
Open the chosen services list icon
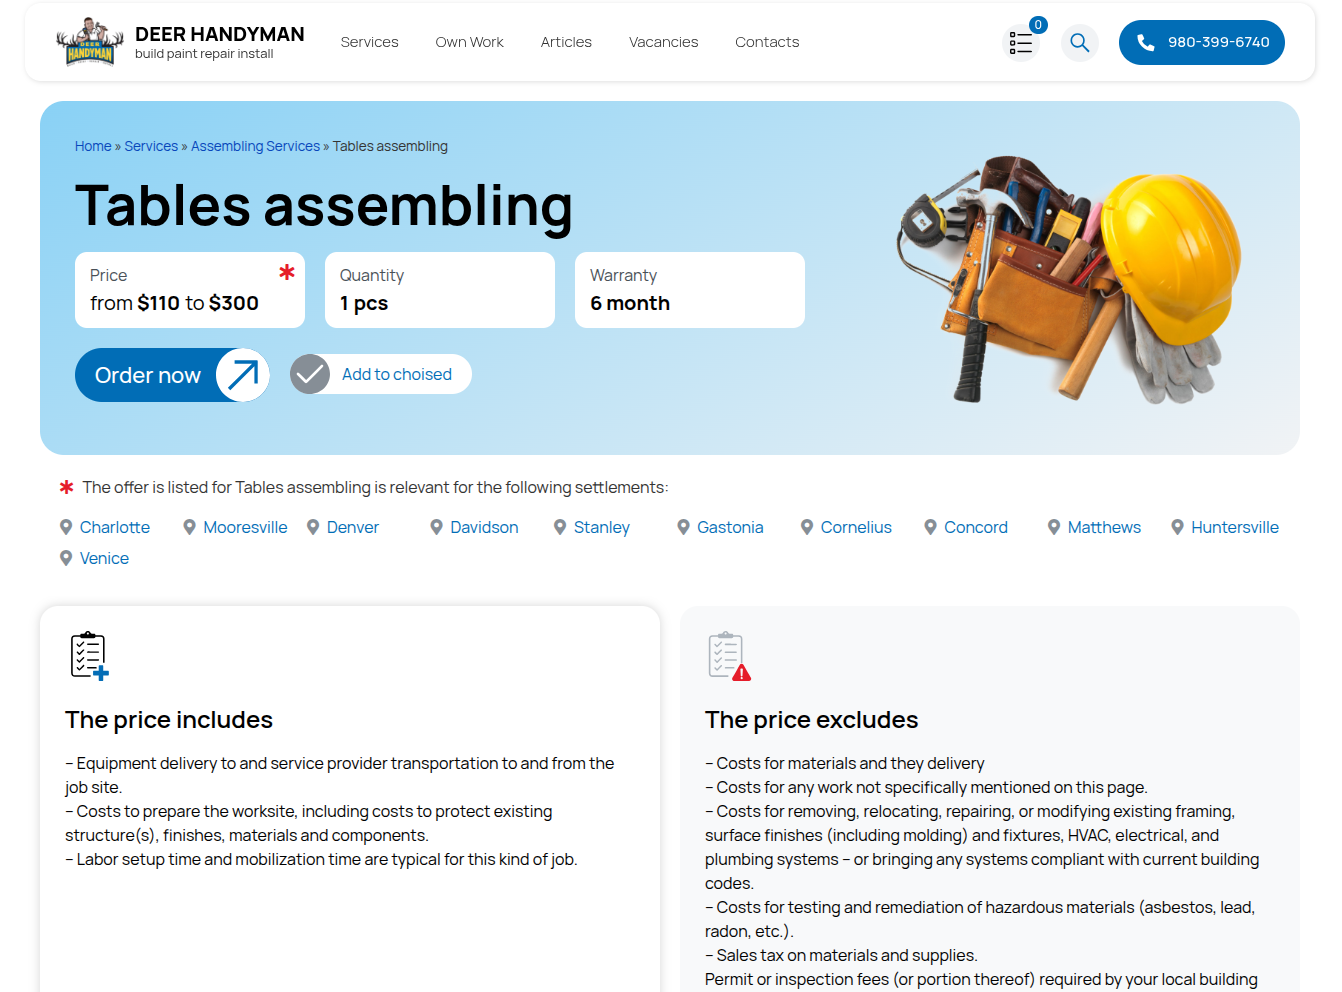(1021, 43)
